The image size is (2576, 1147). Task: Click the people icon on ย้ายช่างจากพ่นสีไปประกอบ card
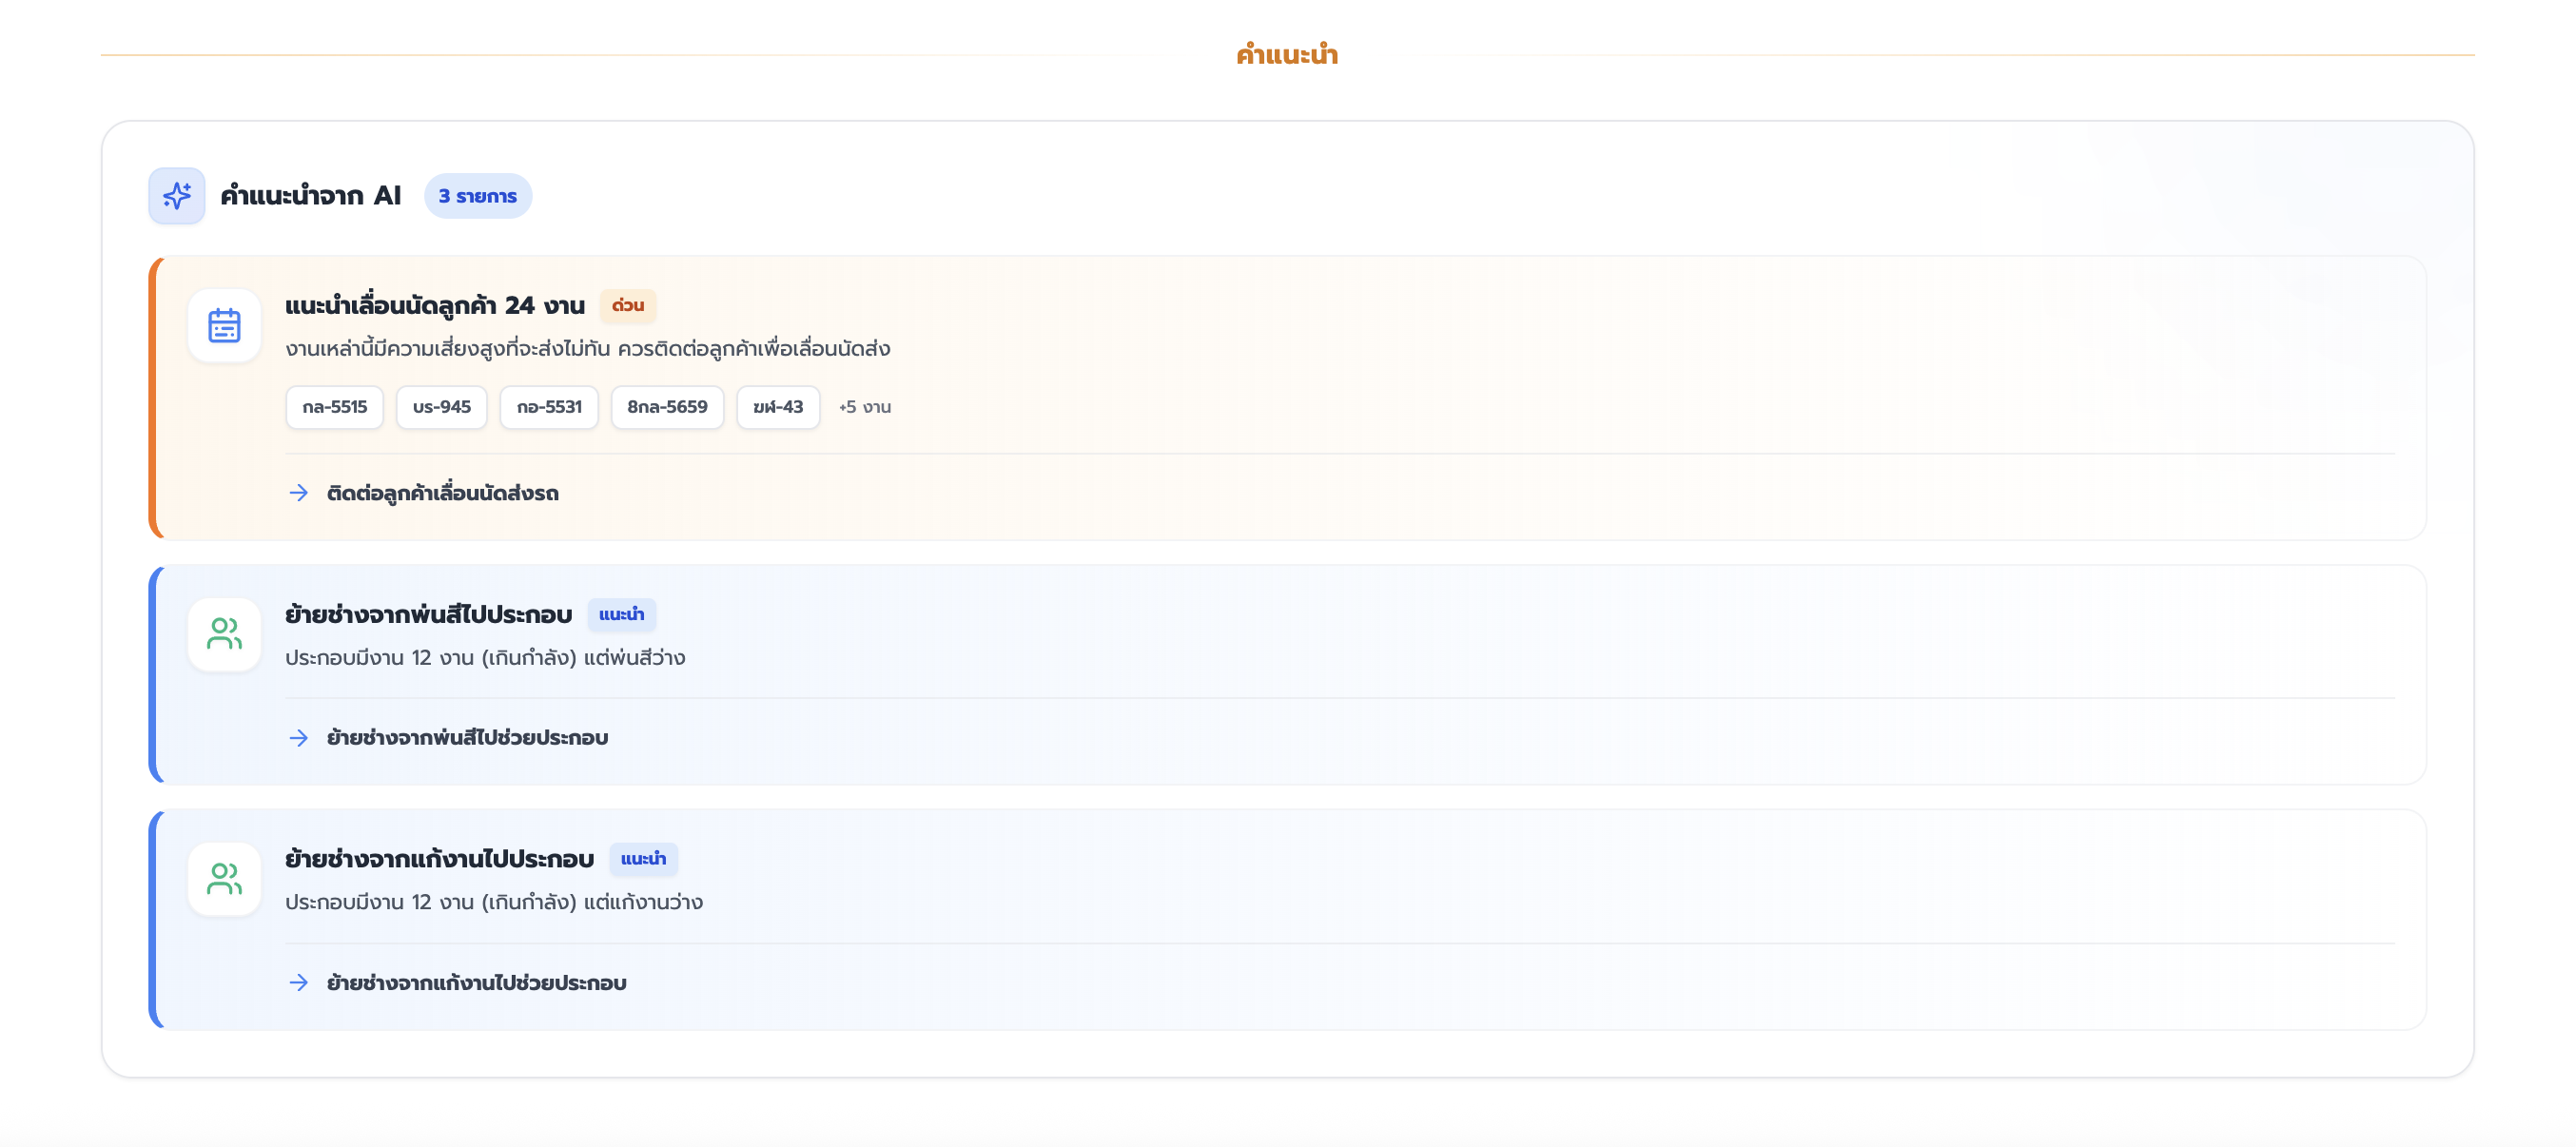224,634
